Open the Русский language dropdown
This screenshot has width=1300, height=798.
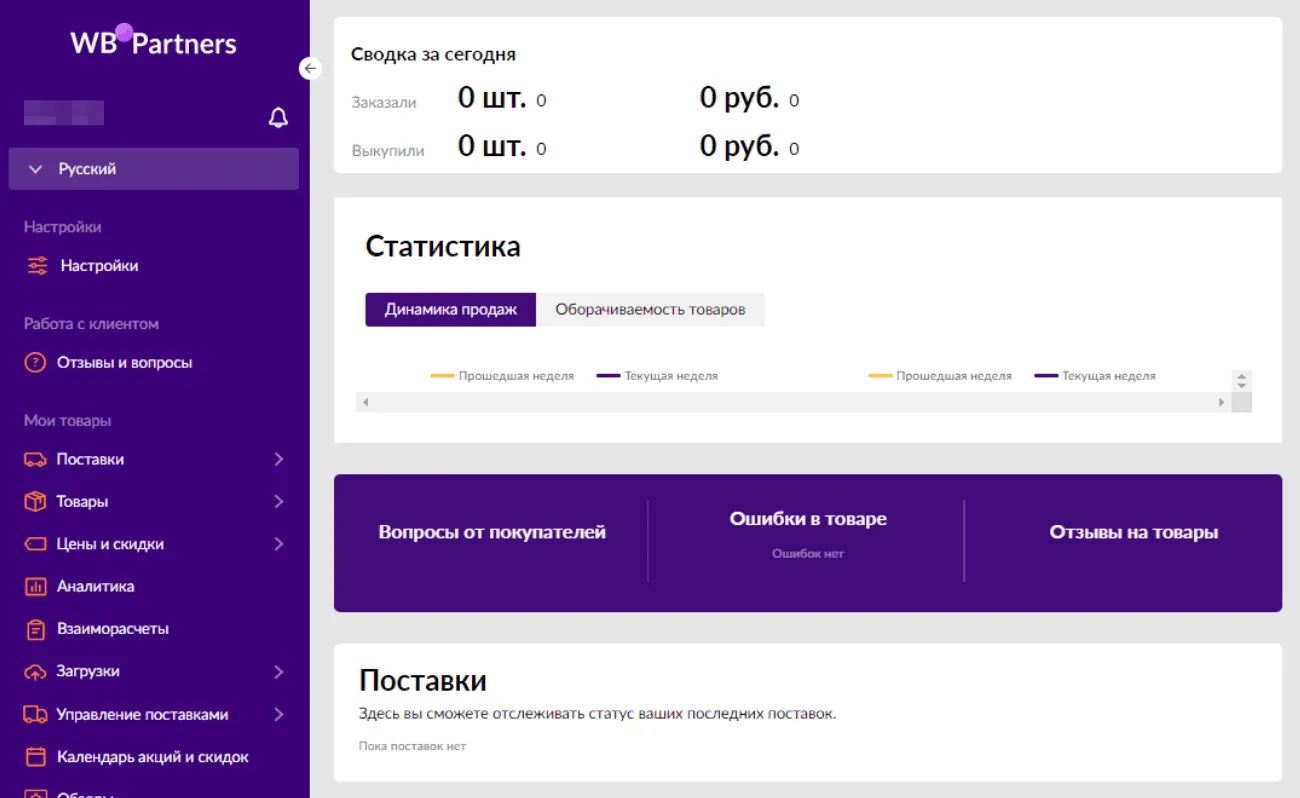click(x=154, y=169)
